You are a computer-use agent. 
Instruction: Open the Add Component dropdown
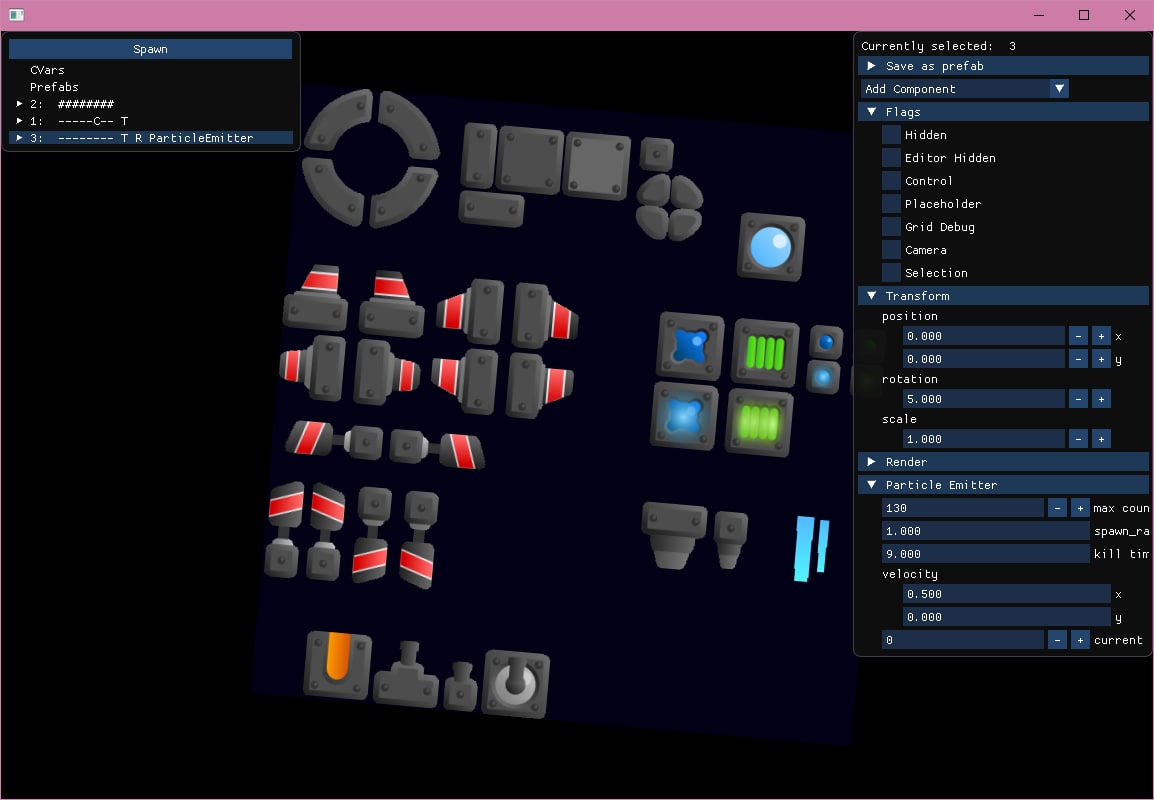pos(964,89)
